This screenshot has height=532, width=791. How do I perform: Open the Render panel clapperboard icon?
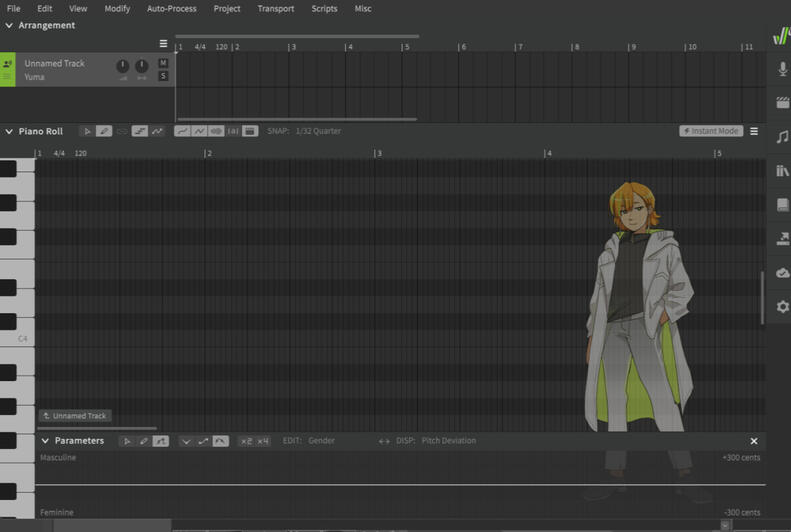(782, 102)
